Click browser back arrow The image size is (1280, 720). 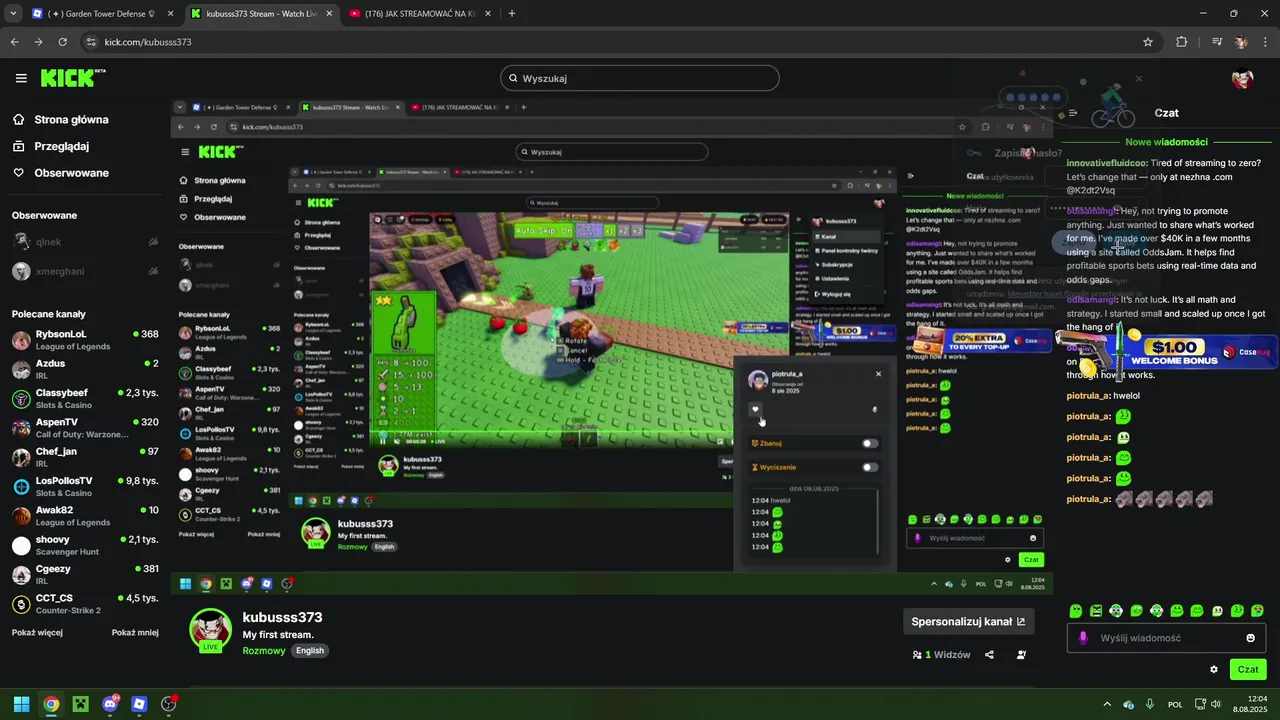[14, 42]
